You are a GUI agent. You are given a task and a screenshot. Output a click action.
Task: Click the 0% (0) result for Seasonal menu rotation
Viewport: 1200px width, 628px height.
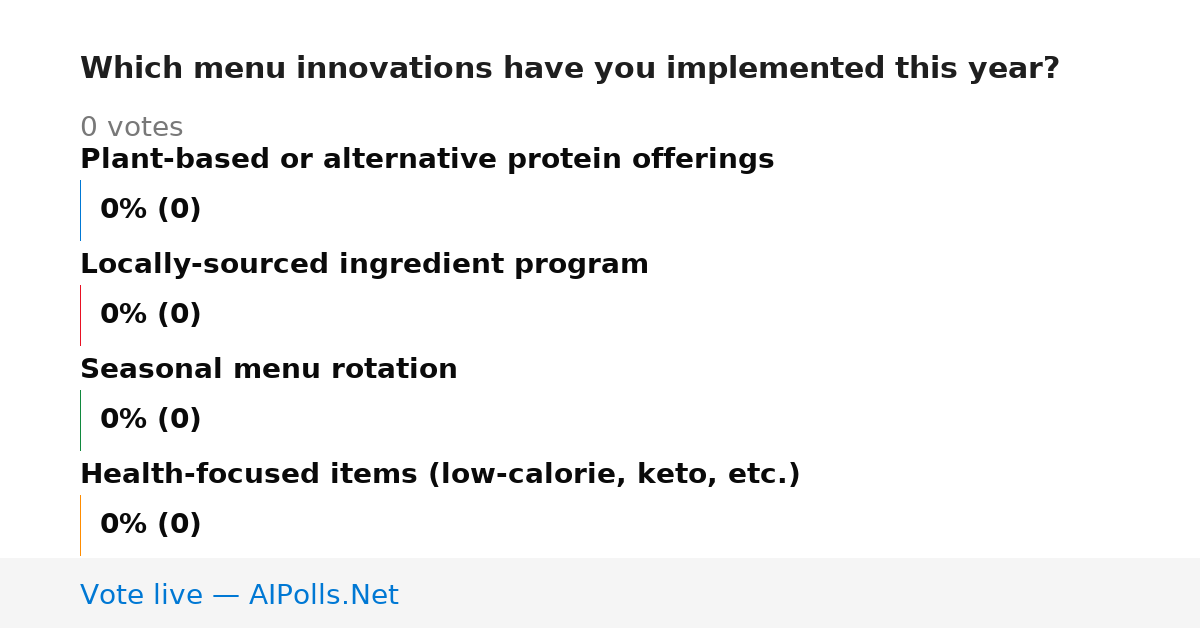150,420
